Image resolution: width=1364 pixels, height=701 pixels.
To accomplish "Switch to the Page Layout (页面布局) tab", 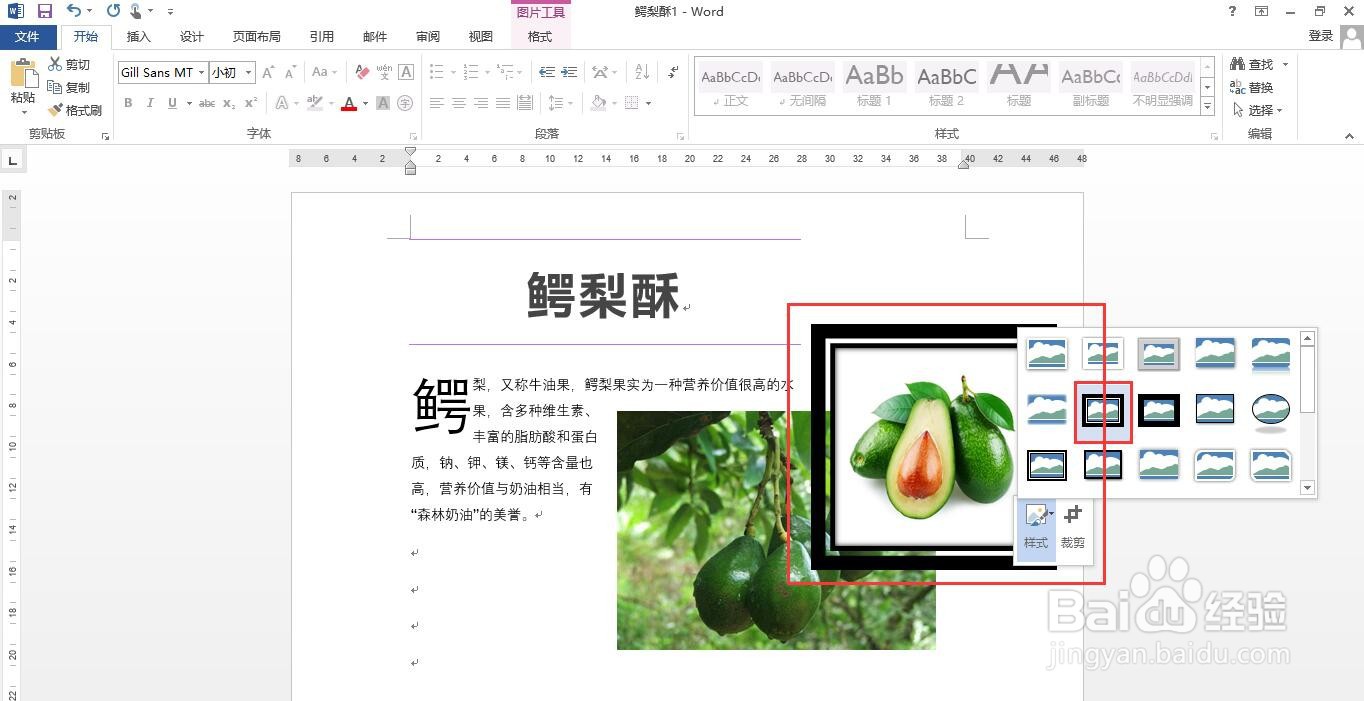I will pyautogui.click(x=257, y=37).
